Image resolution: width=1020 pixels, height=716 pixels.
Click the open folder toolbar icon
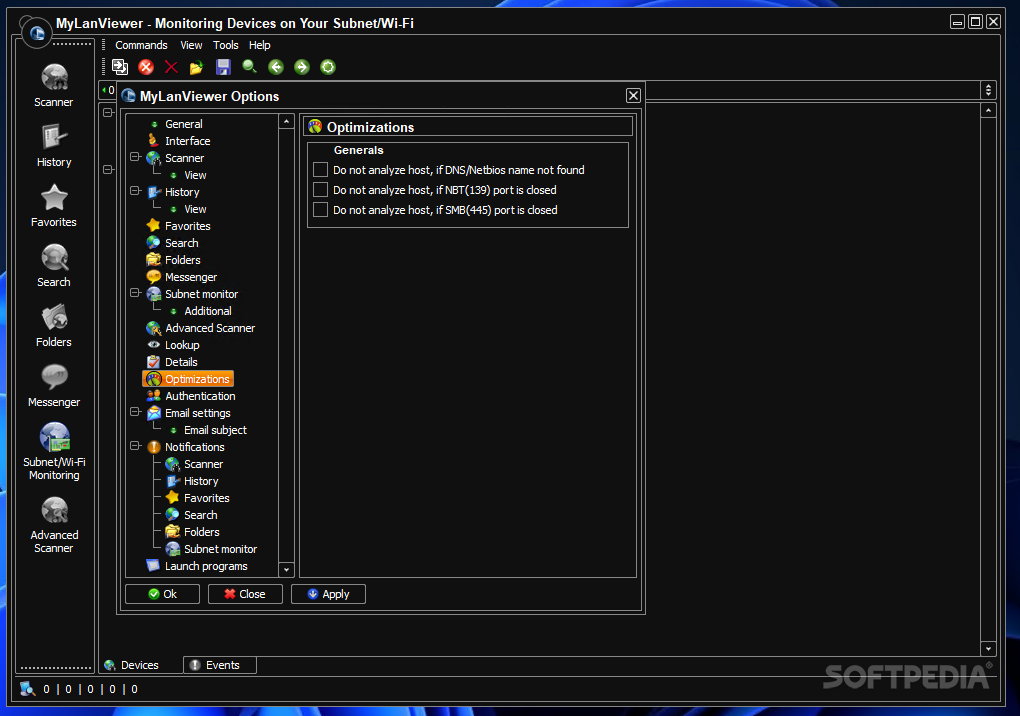196,67
